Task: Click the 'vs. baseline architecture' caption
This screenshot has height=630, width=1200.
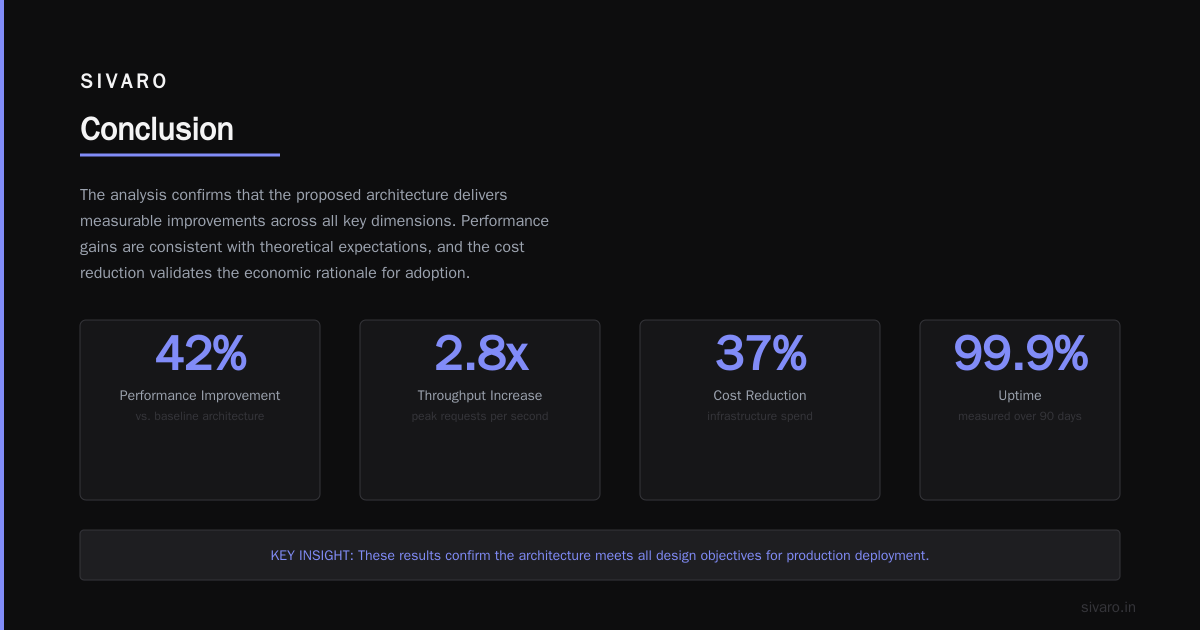Action: coord(200,416)
